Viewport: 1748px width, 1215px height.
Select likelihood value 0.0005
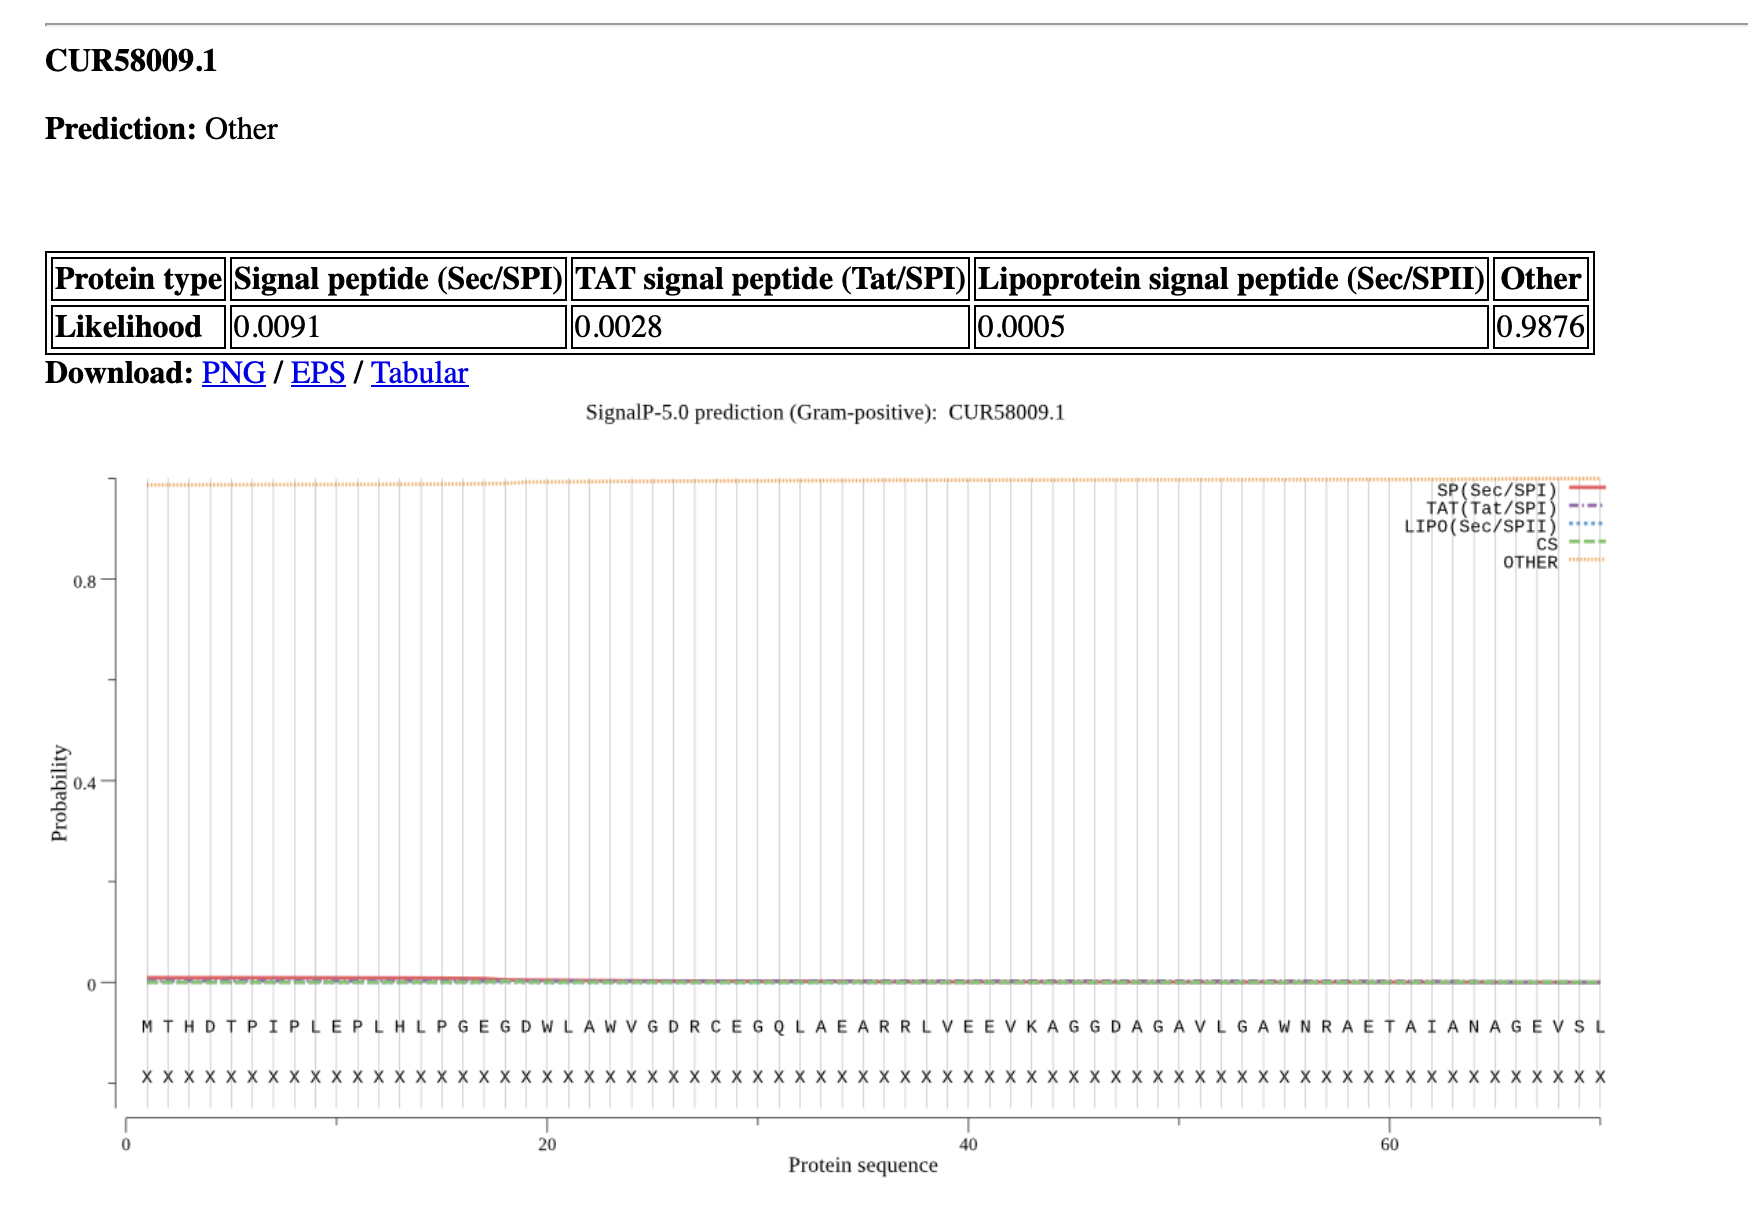(1021, 327)
